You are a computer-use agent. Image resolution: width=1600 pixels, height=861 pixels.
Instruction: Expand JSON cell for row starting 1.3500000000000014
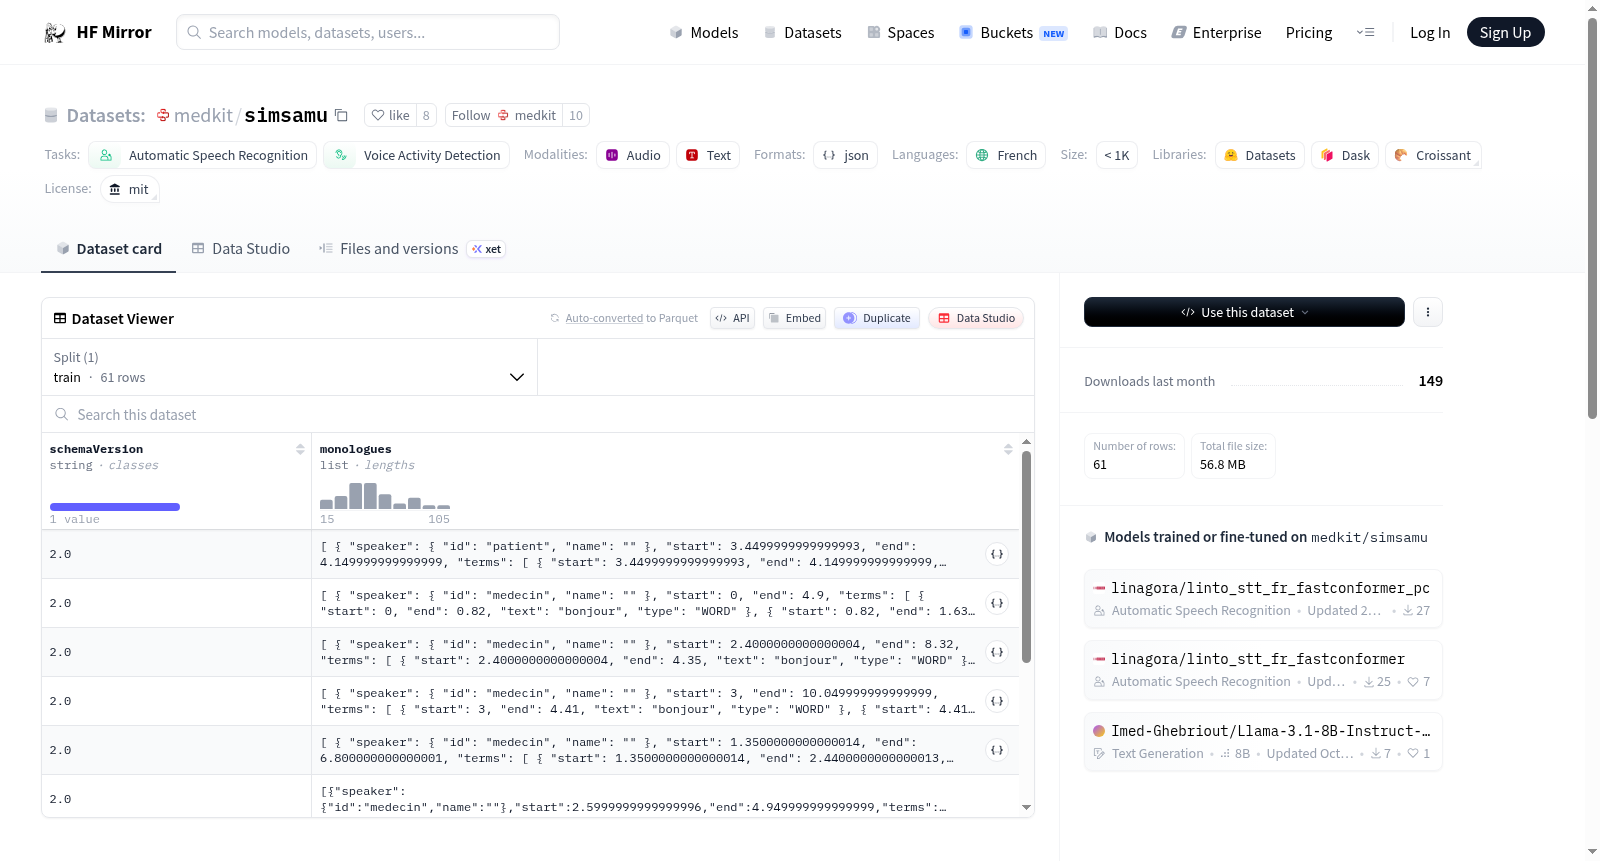tap(997, 750)
